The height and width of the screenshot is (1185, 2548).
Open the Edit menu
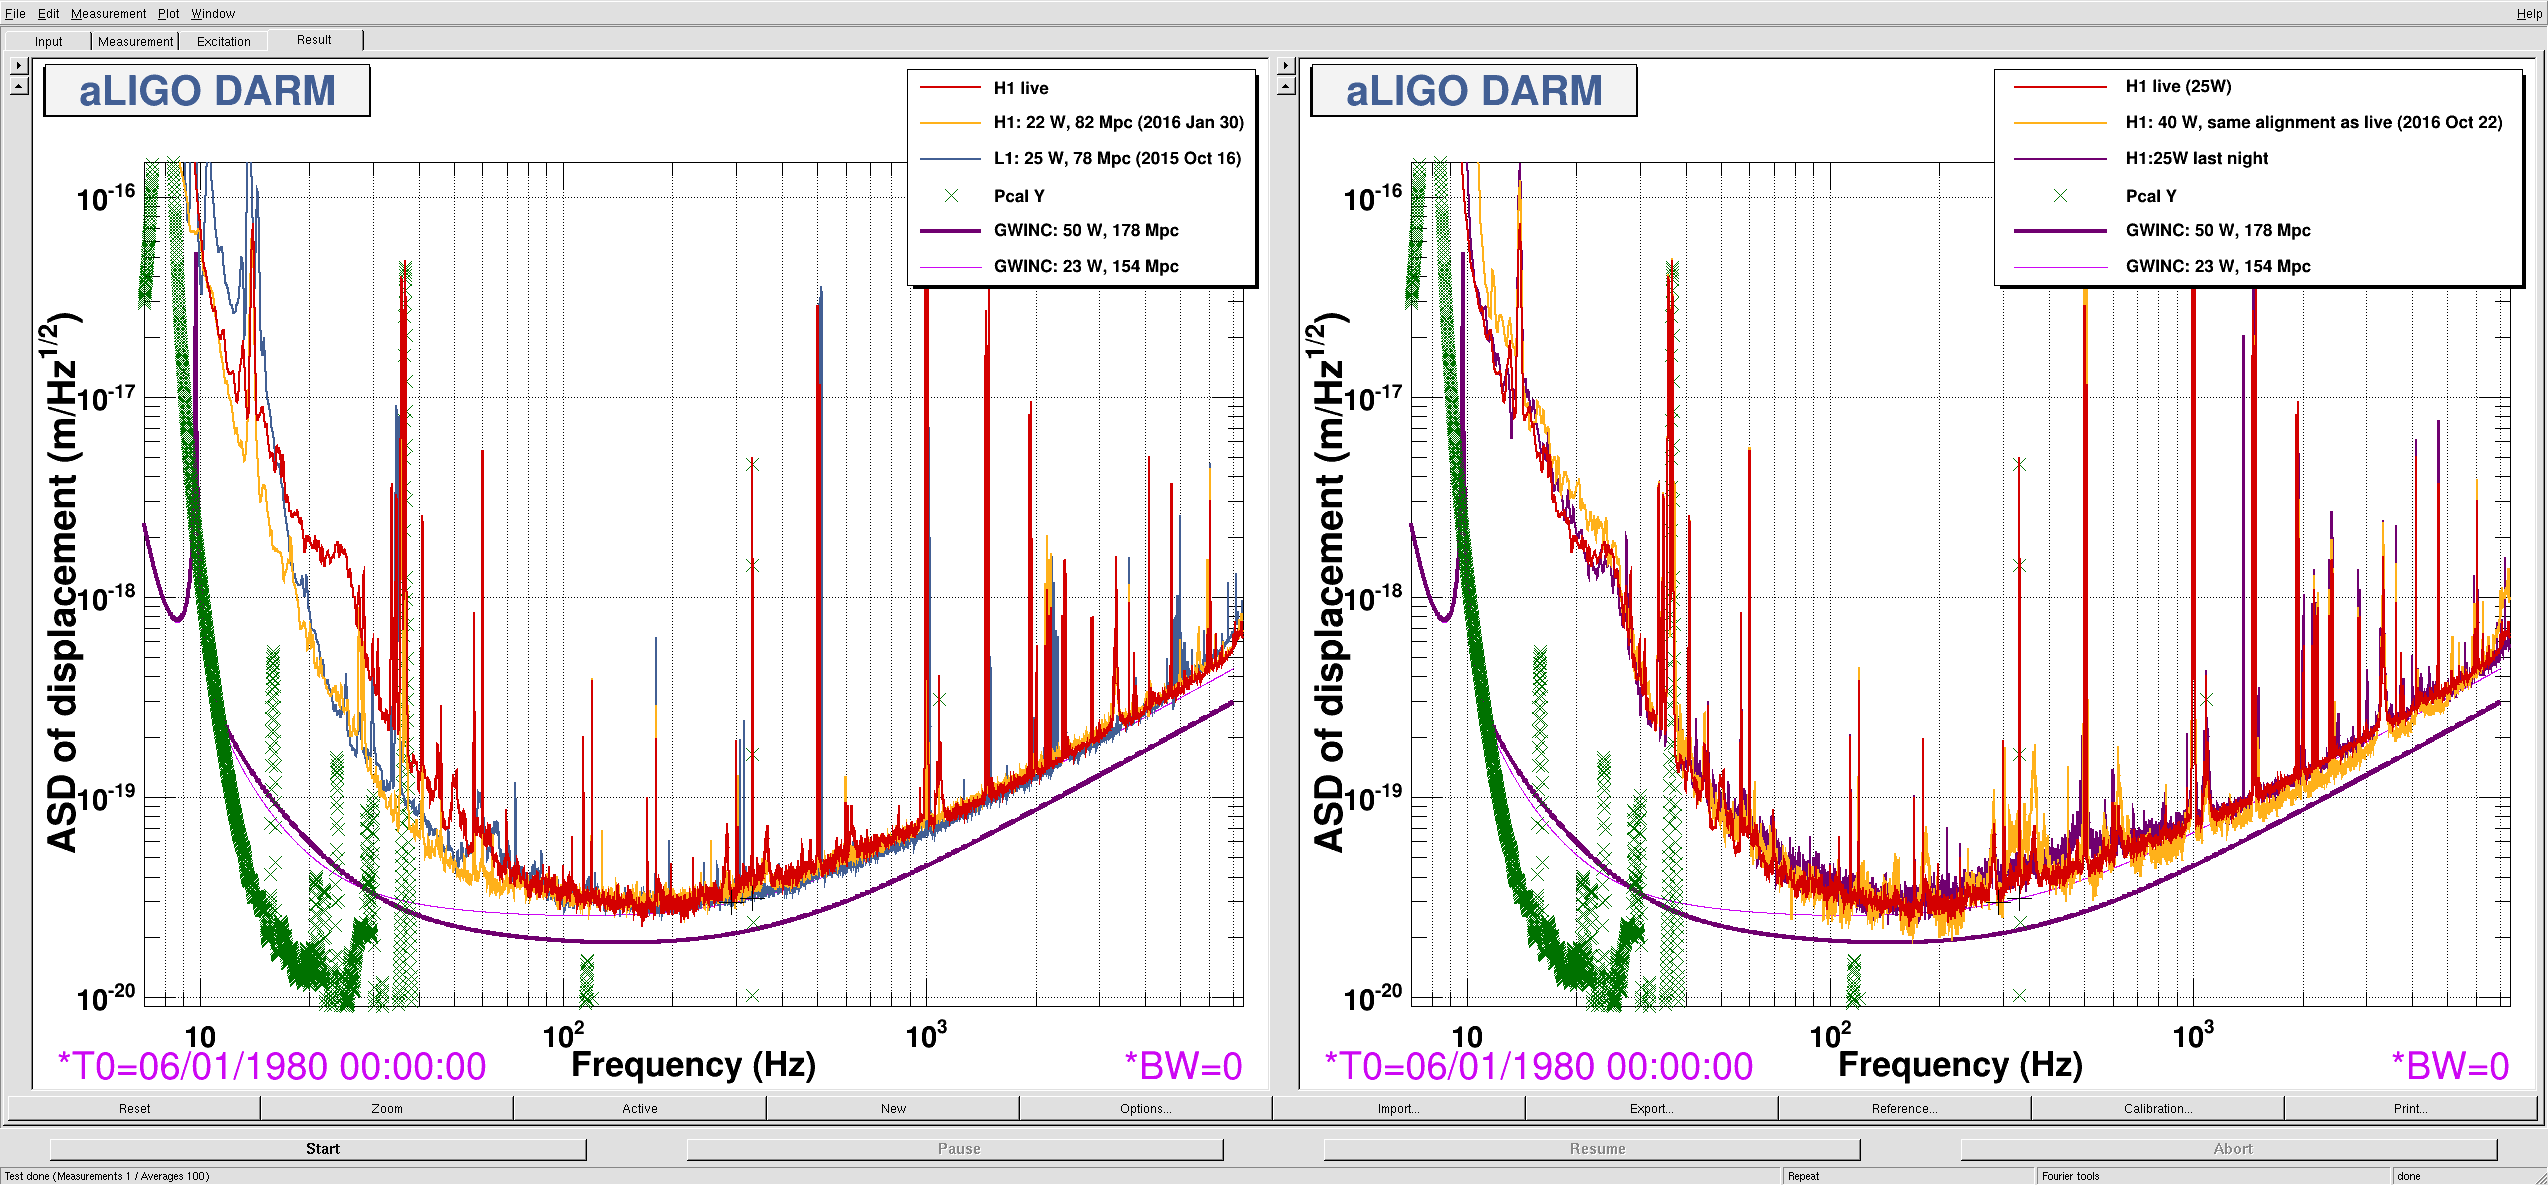[x=48, y=13]
